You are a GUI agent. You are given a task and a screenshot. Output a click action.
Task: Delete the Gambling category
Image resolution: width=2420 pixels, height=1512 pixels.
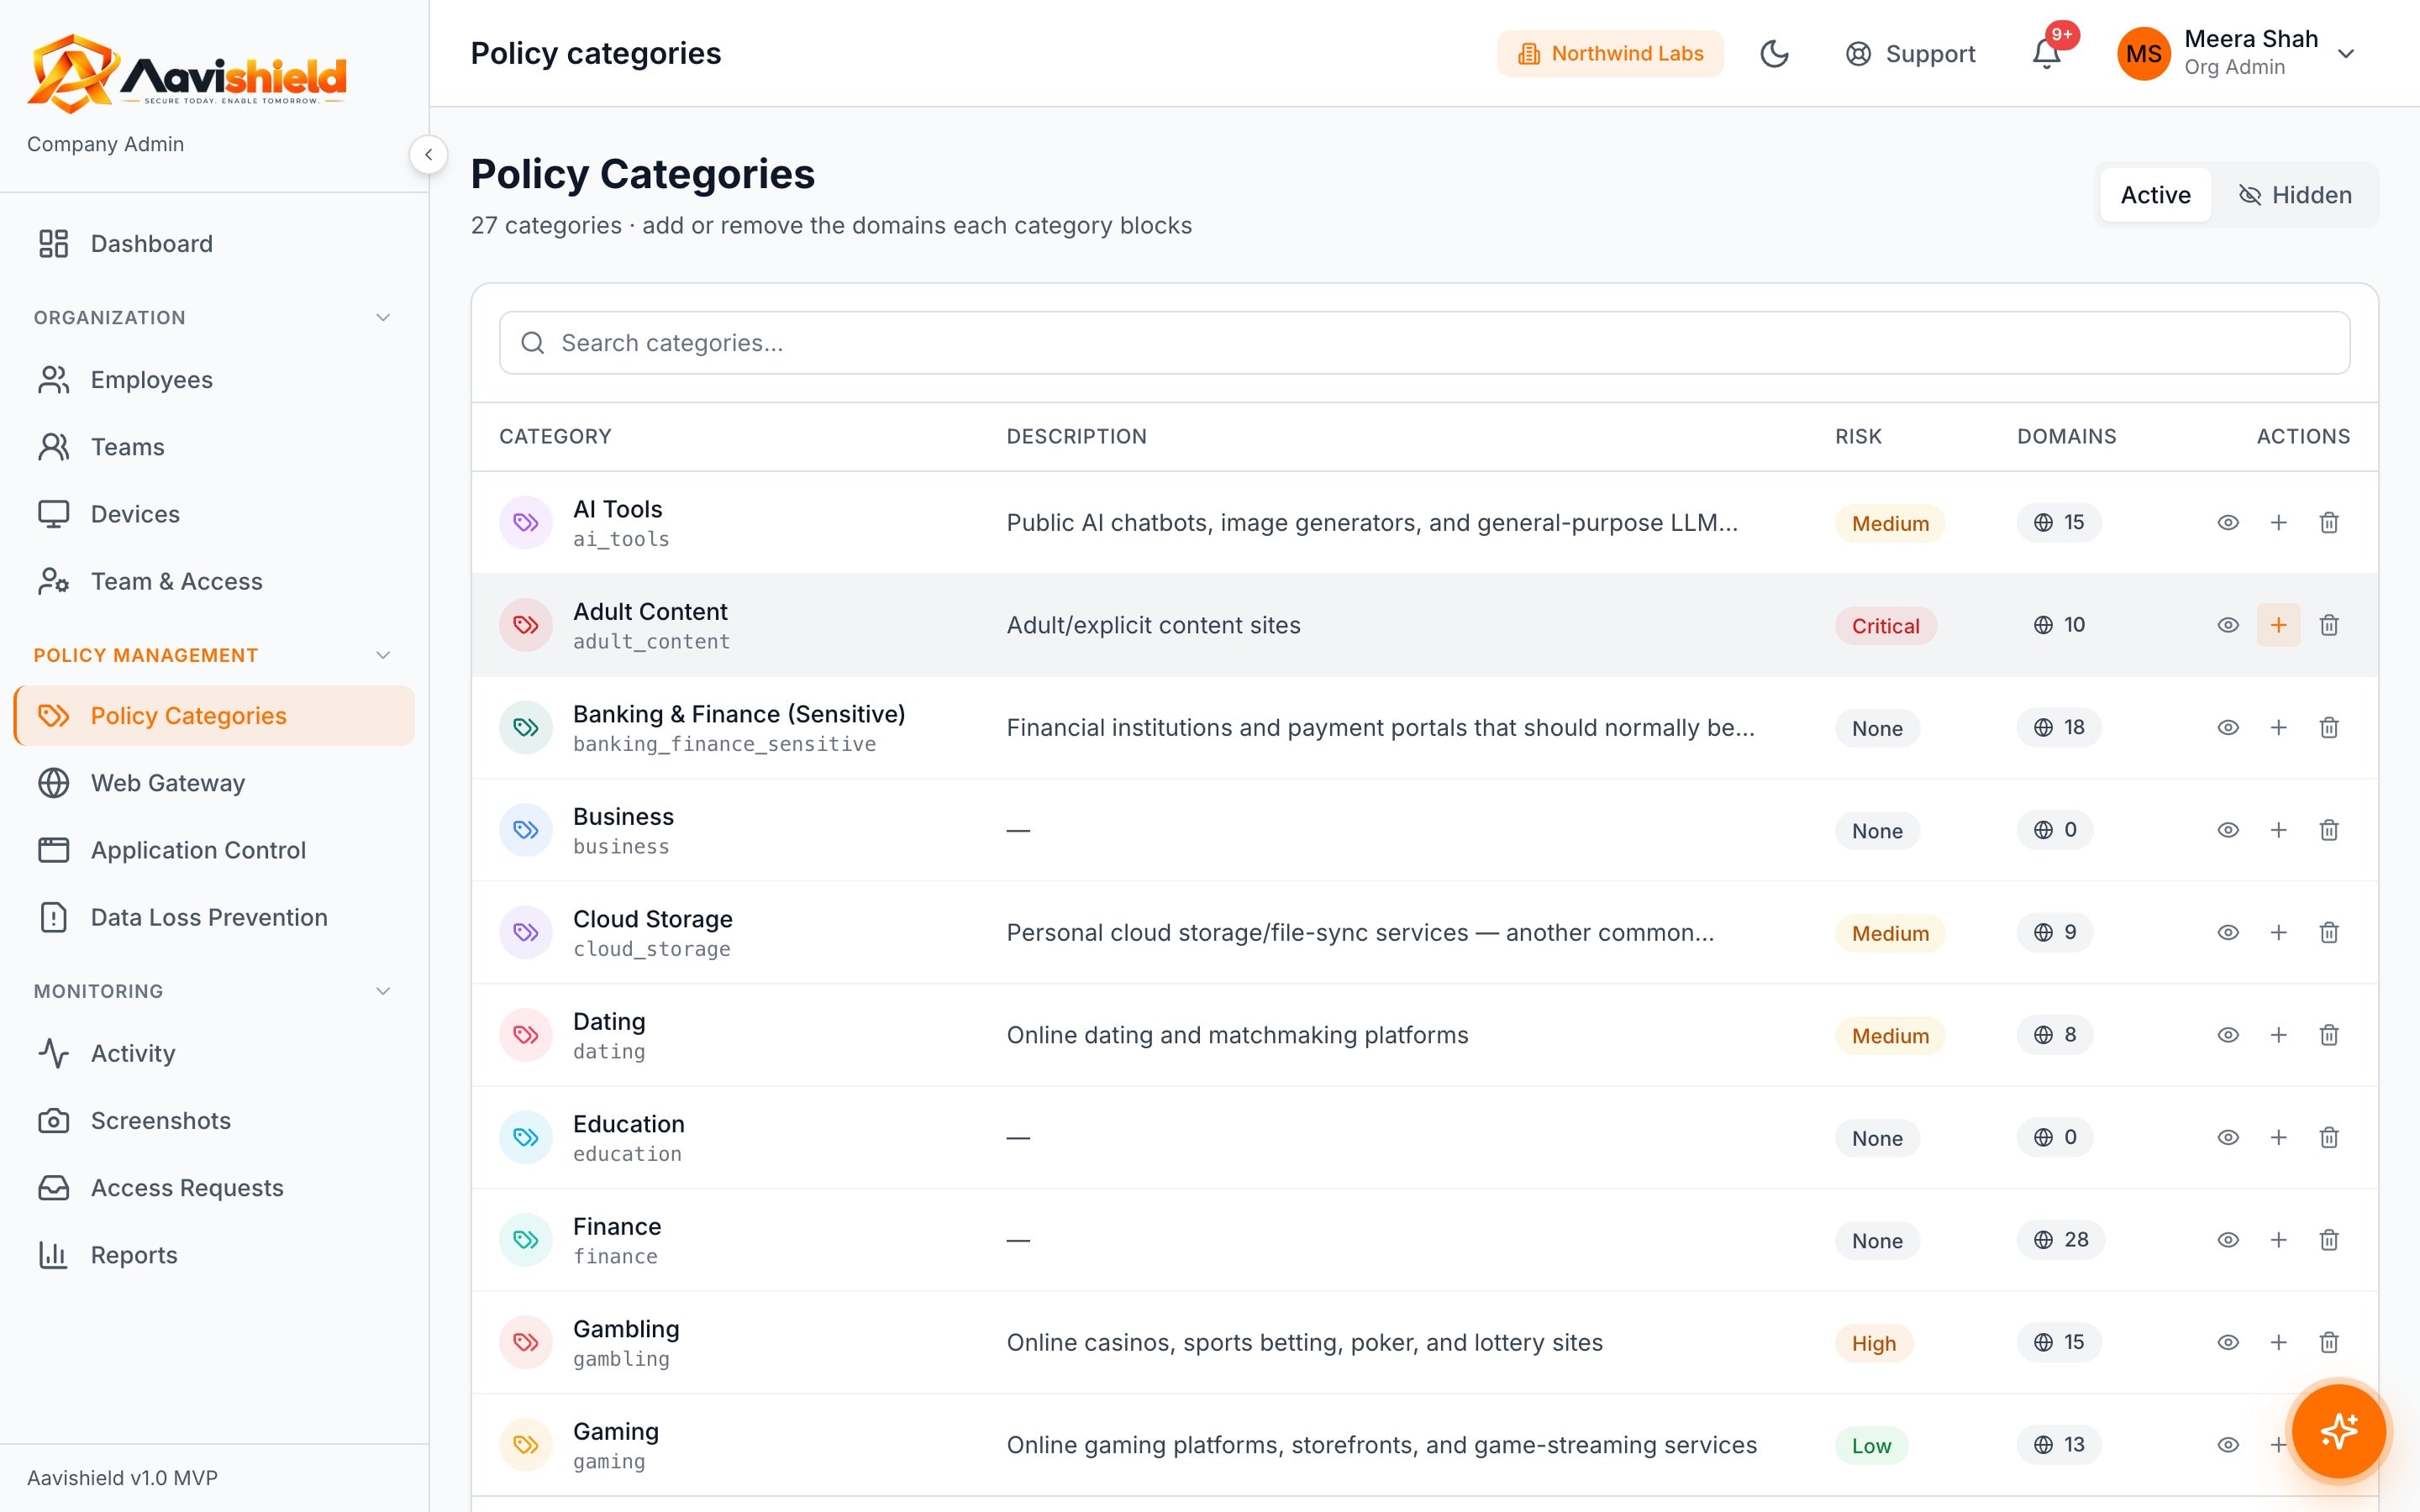(x=2329, y=1342)
